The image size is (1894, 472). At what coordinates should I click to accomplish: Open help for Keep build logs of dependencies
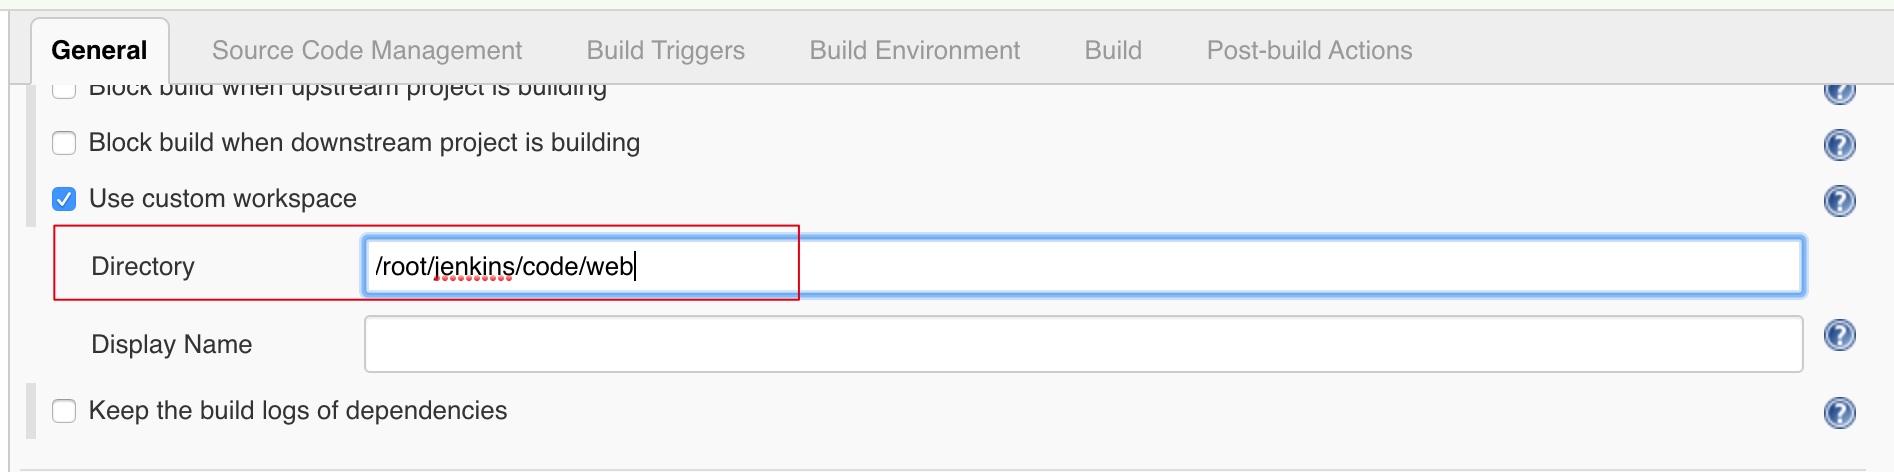point(1839,412)
